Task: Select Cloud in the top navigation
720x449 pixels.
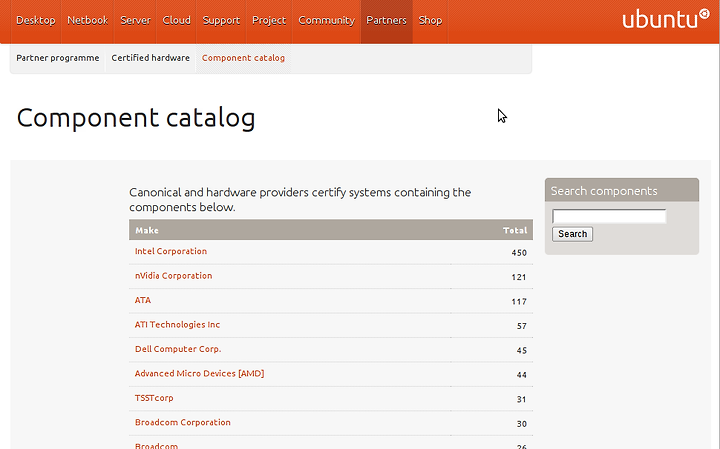Action: 176,20
